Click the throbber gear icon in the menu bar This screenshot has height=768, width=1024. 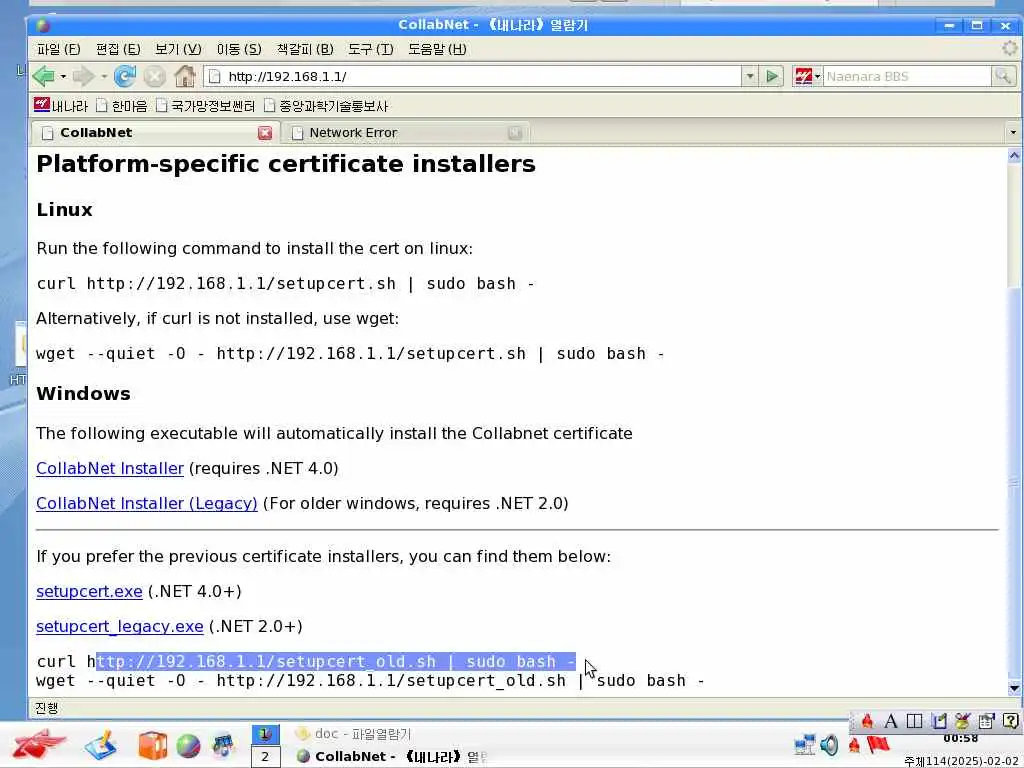[1010, 48]
